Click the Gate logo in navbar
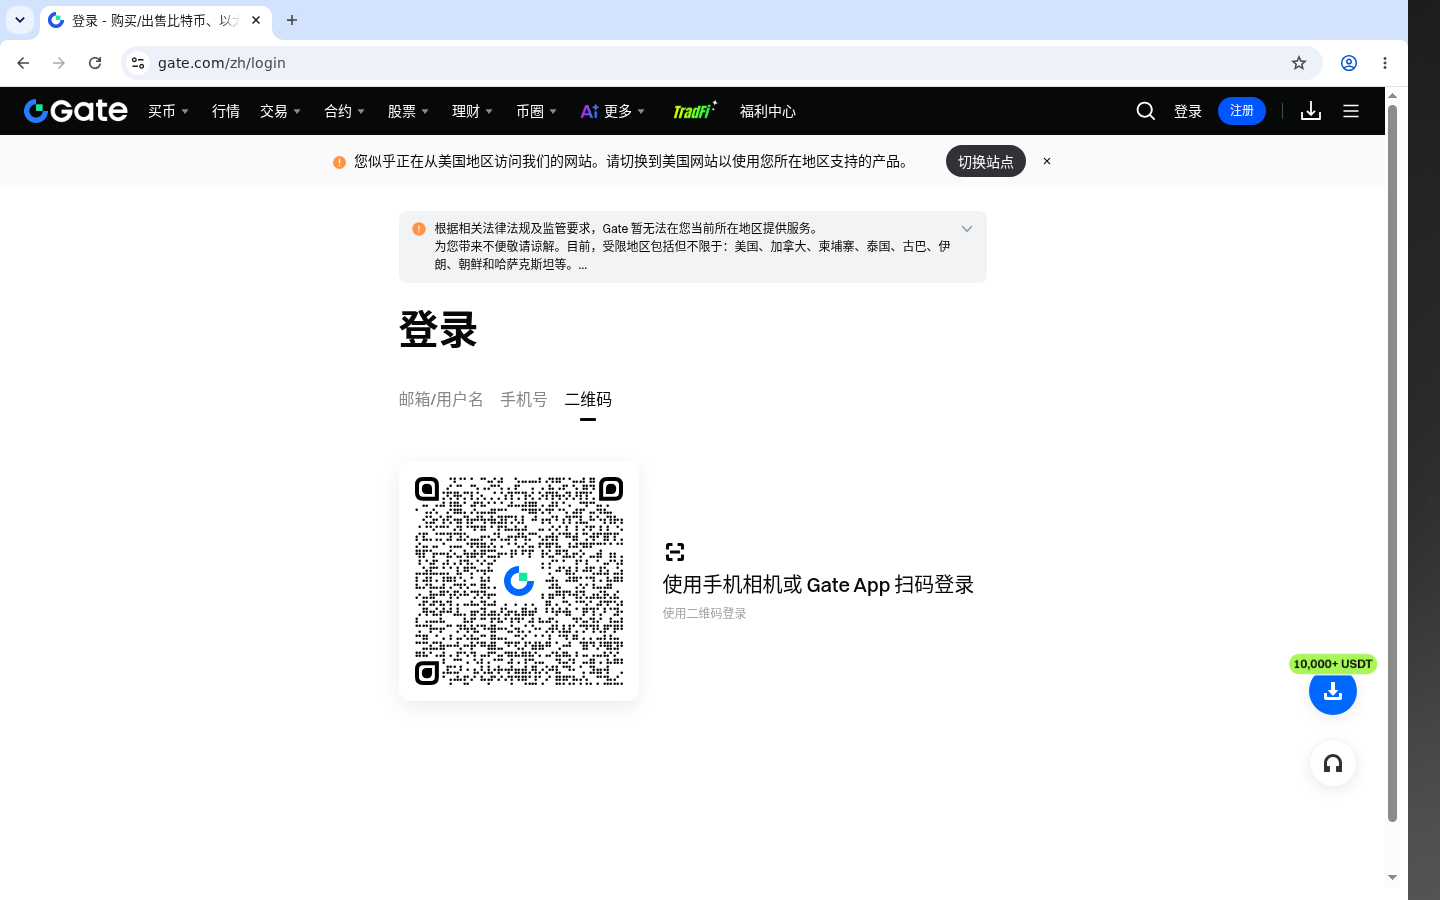 76,111
